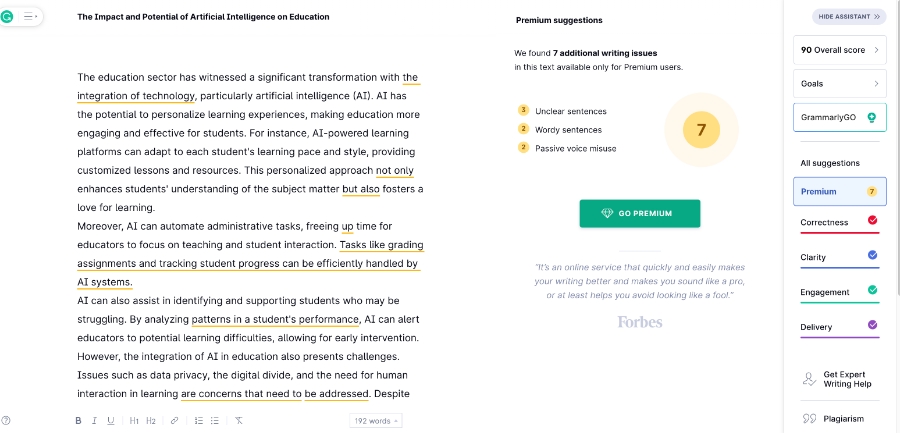Underline the selected text

coord(110,421)
